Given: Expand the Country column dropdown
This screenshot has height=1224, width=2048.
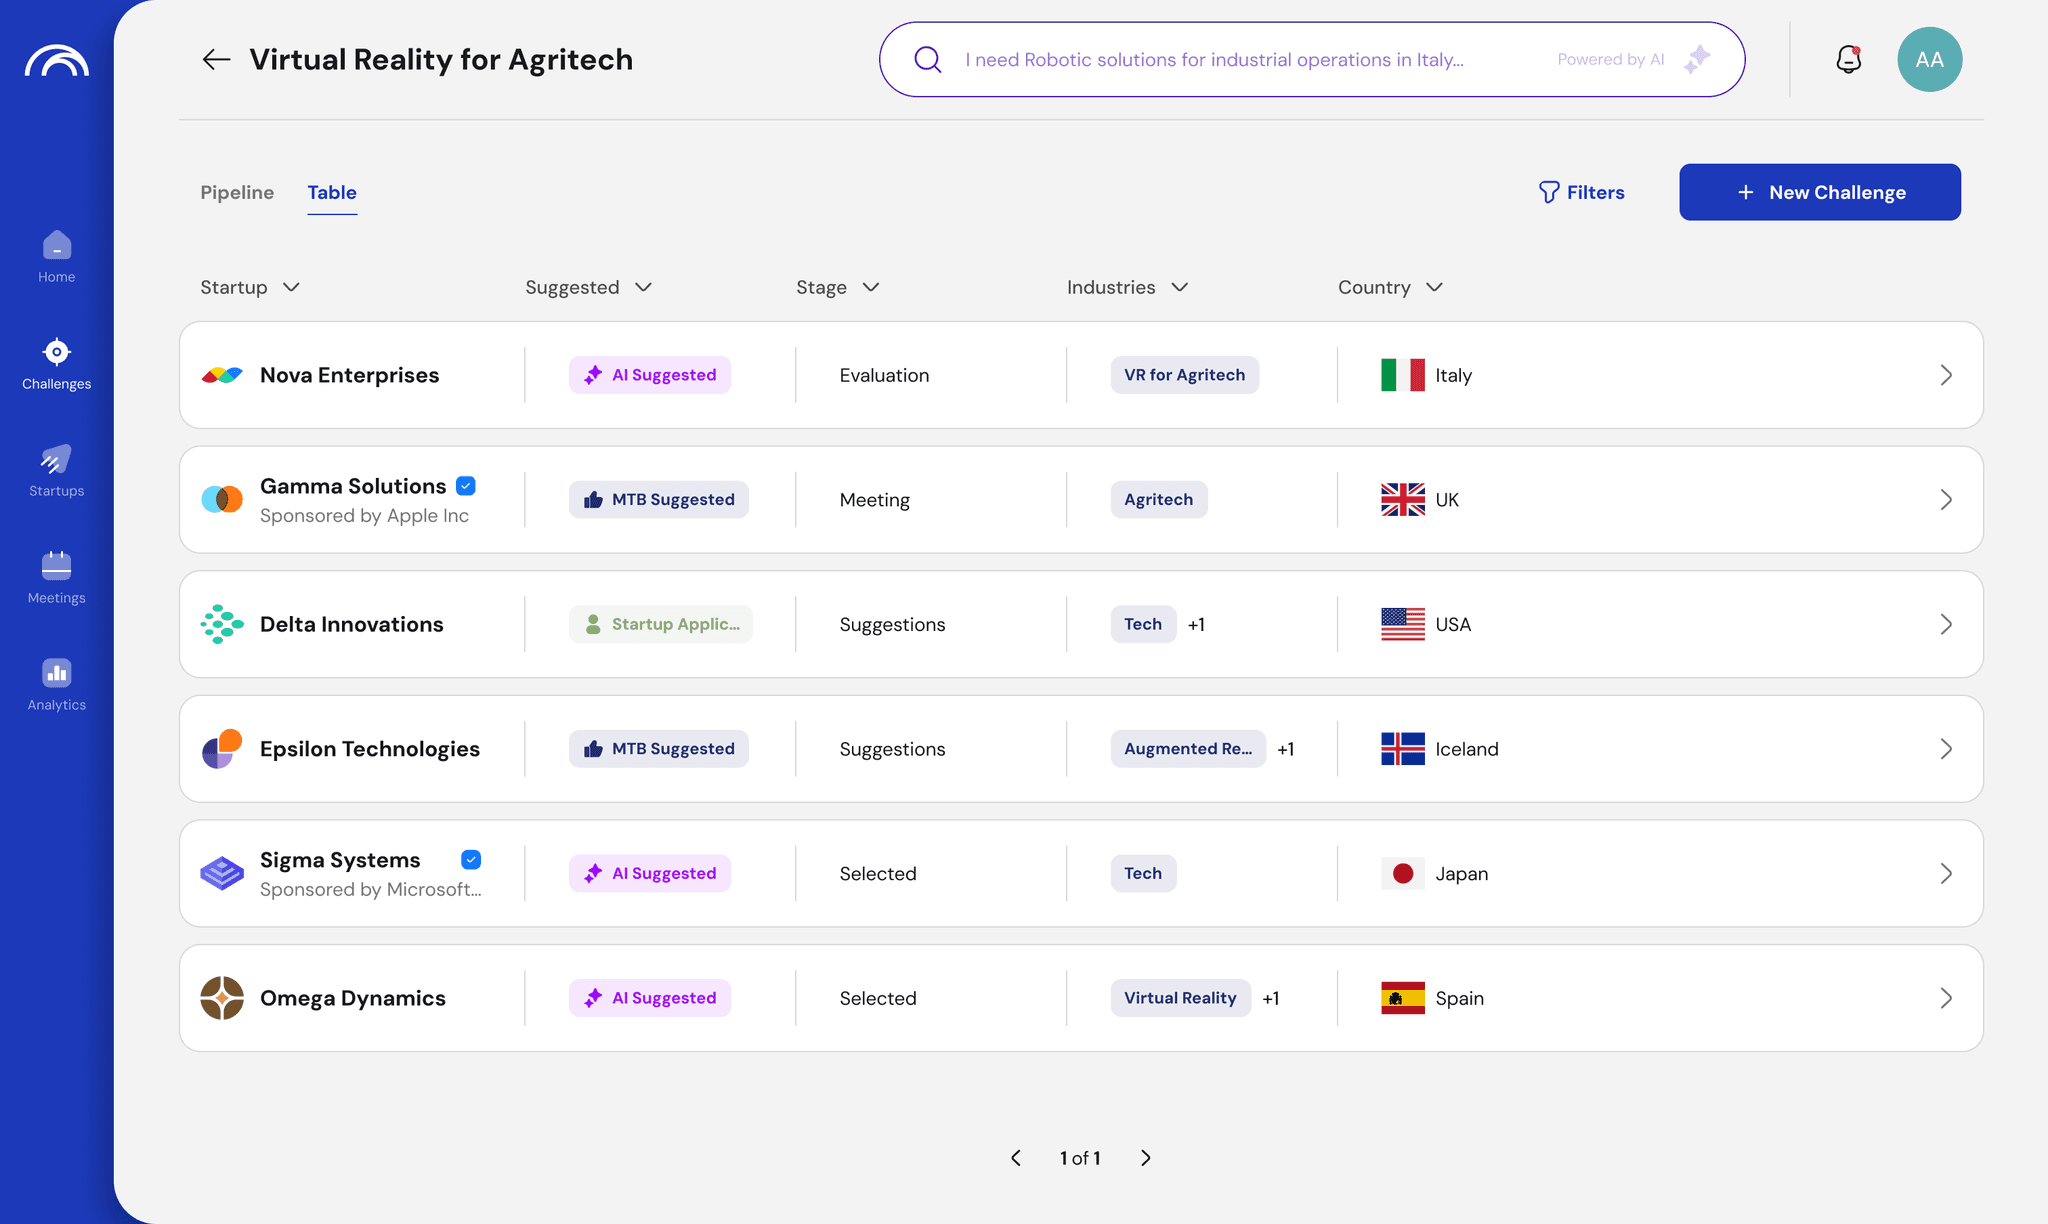Looking at the screenshot, I should tap(1434, 288).
